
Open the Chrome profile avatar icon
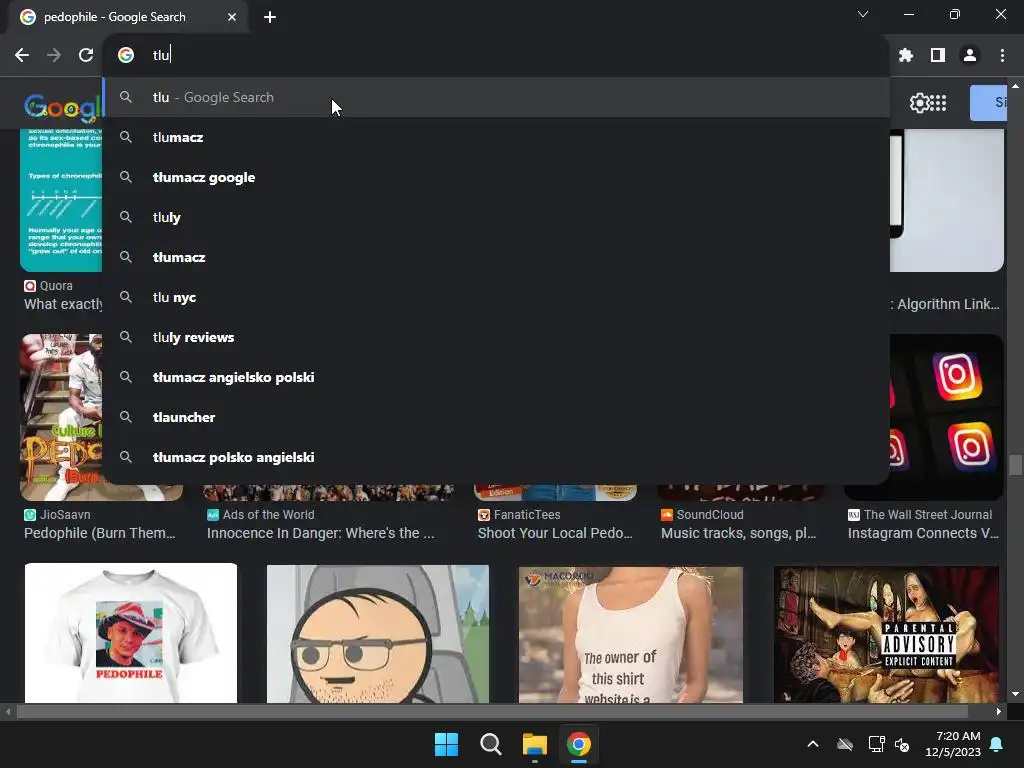(x=970, y=56)
